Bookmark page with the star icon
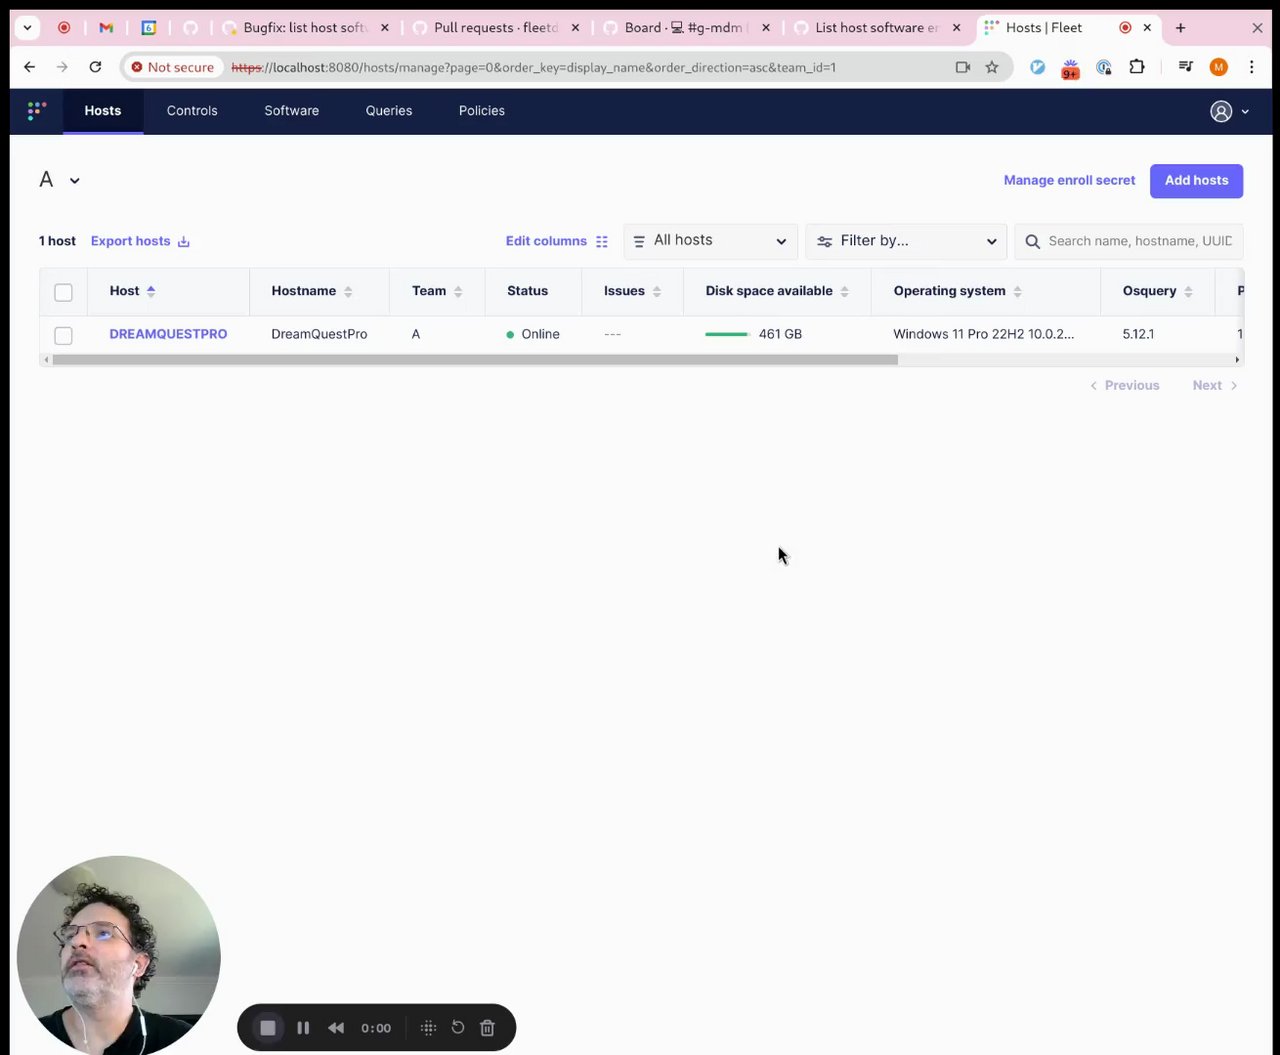This screenshot has width=1280, height=1055. pyautogui.click(x=992, y=67)
